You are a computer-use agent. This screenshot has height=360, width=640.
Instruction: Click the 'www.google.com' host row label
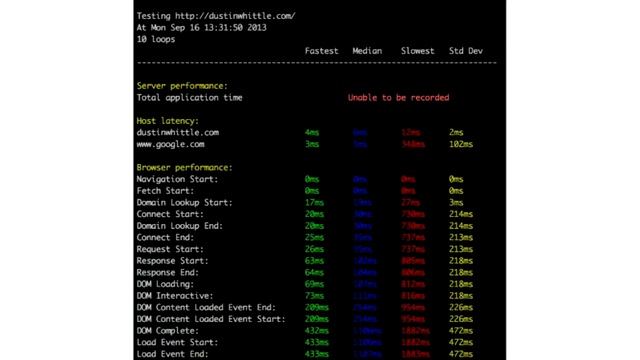pos(170,144)
